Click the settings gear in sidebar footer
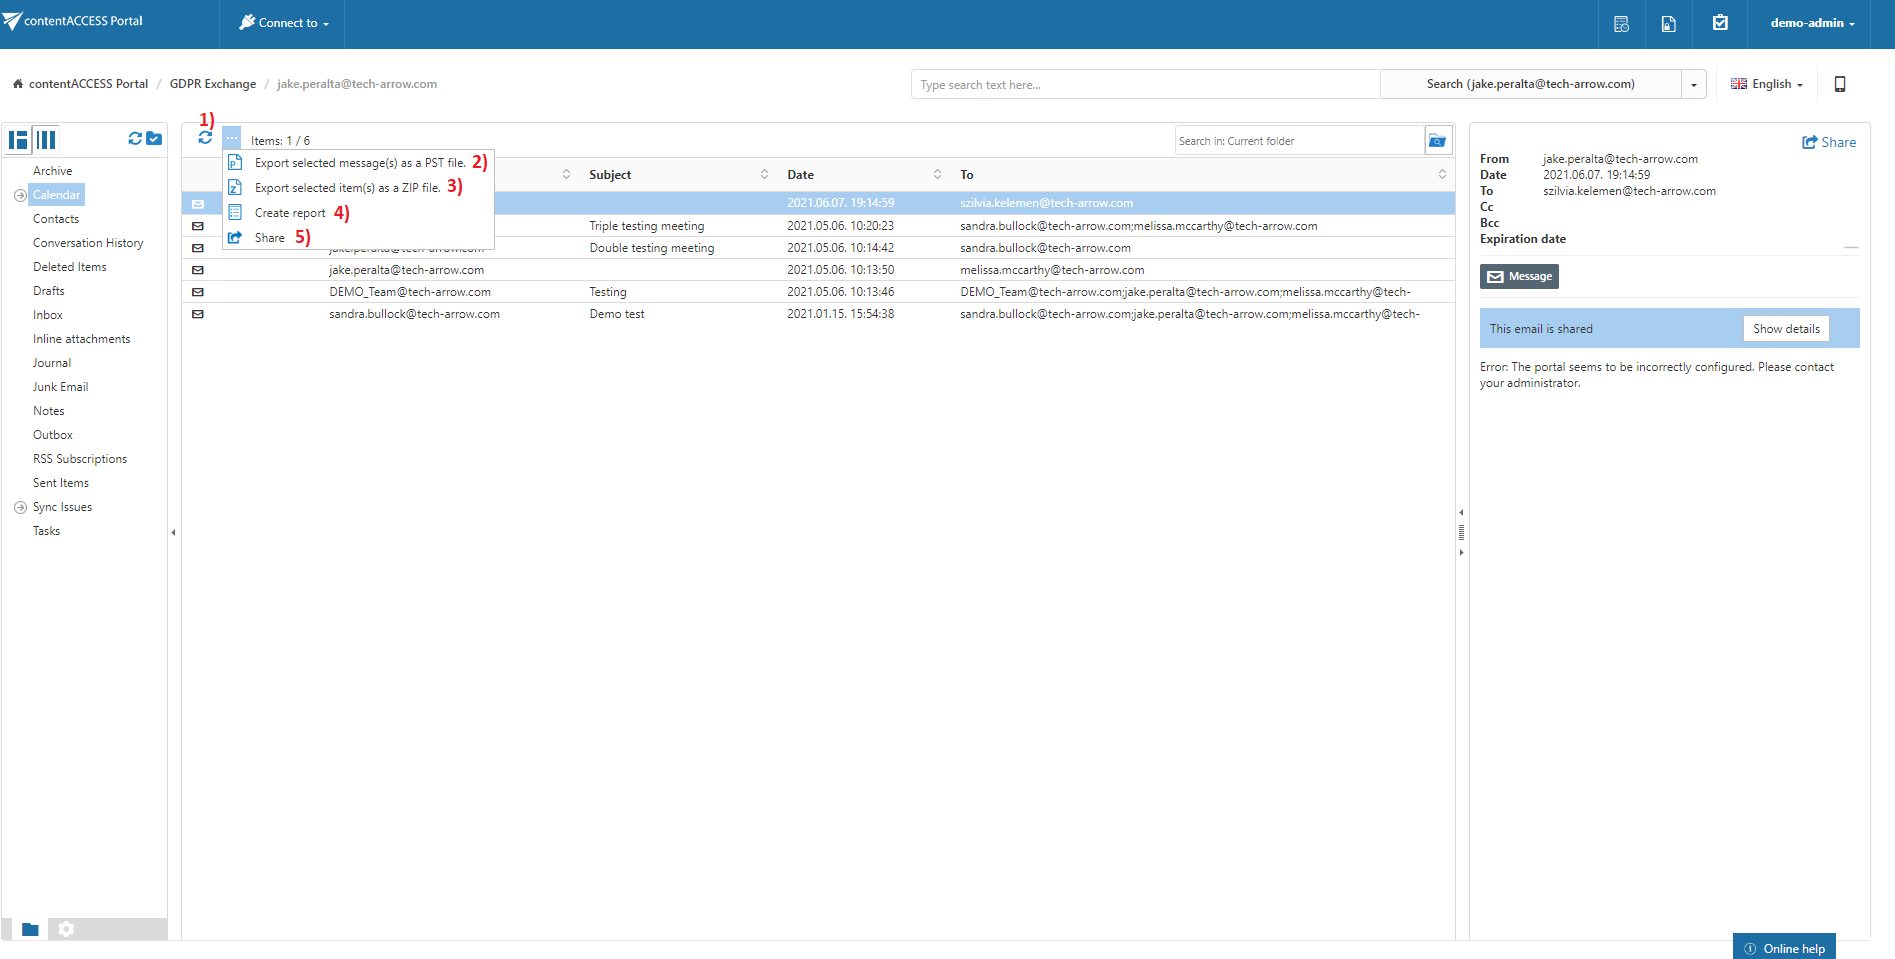This screenshot has height=959, width=1895. click(66, 929)
